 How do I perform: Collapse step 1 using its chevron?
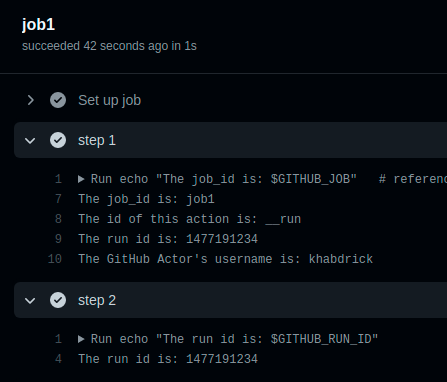pos(30,140)
